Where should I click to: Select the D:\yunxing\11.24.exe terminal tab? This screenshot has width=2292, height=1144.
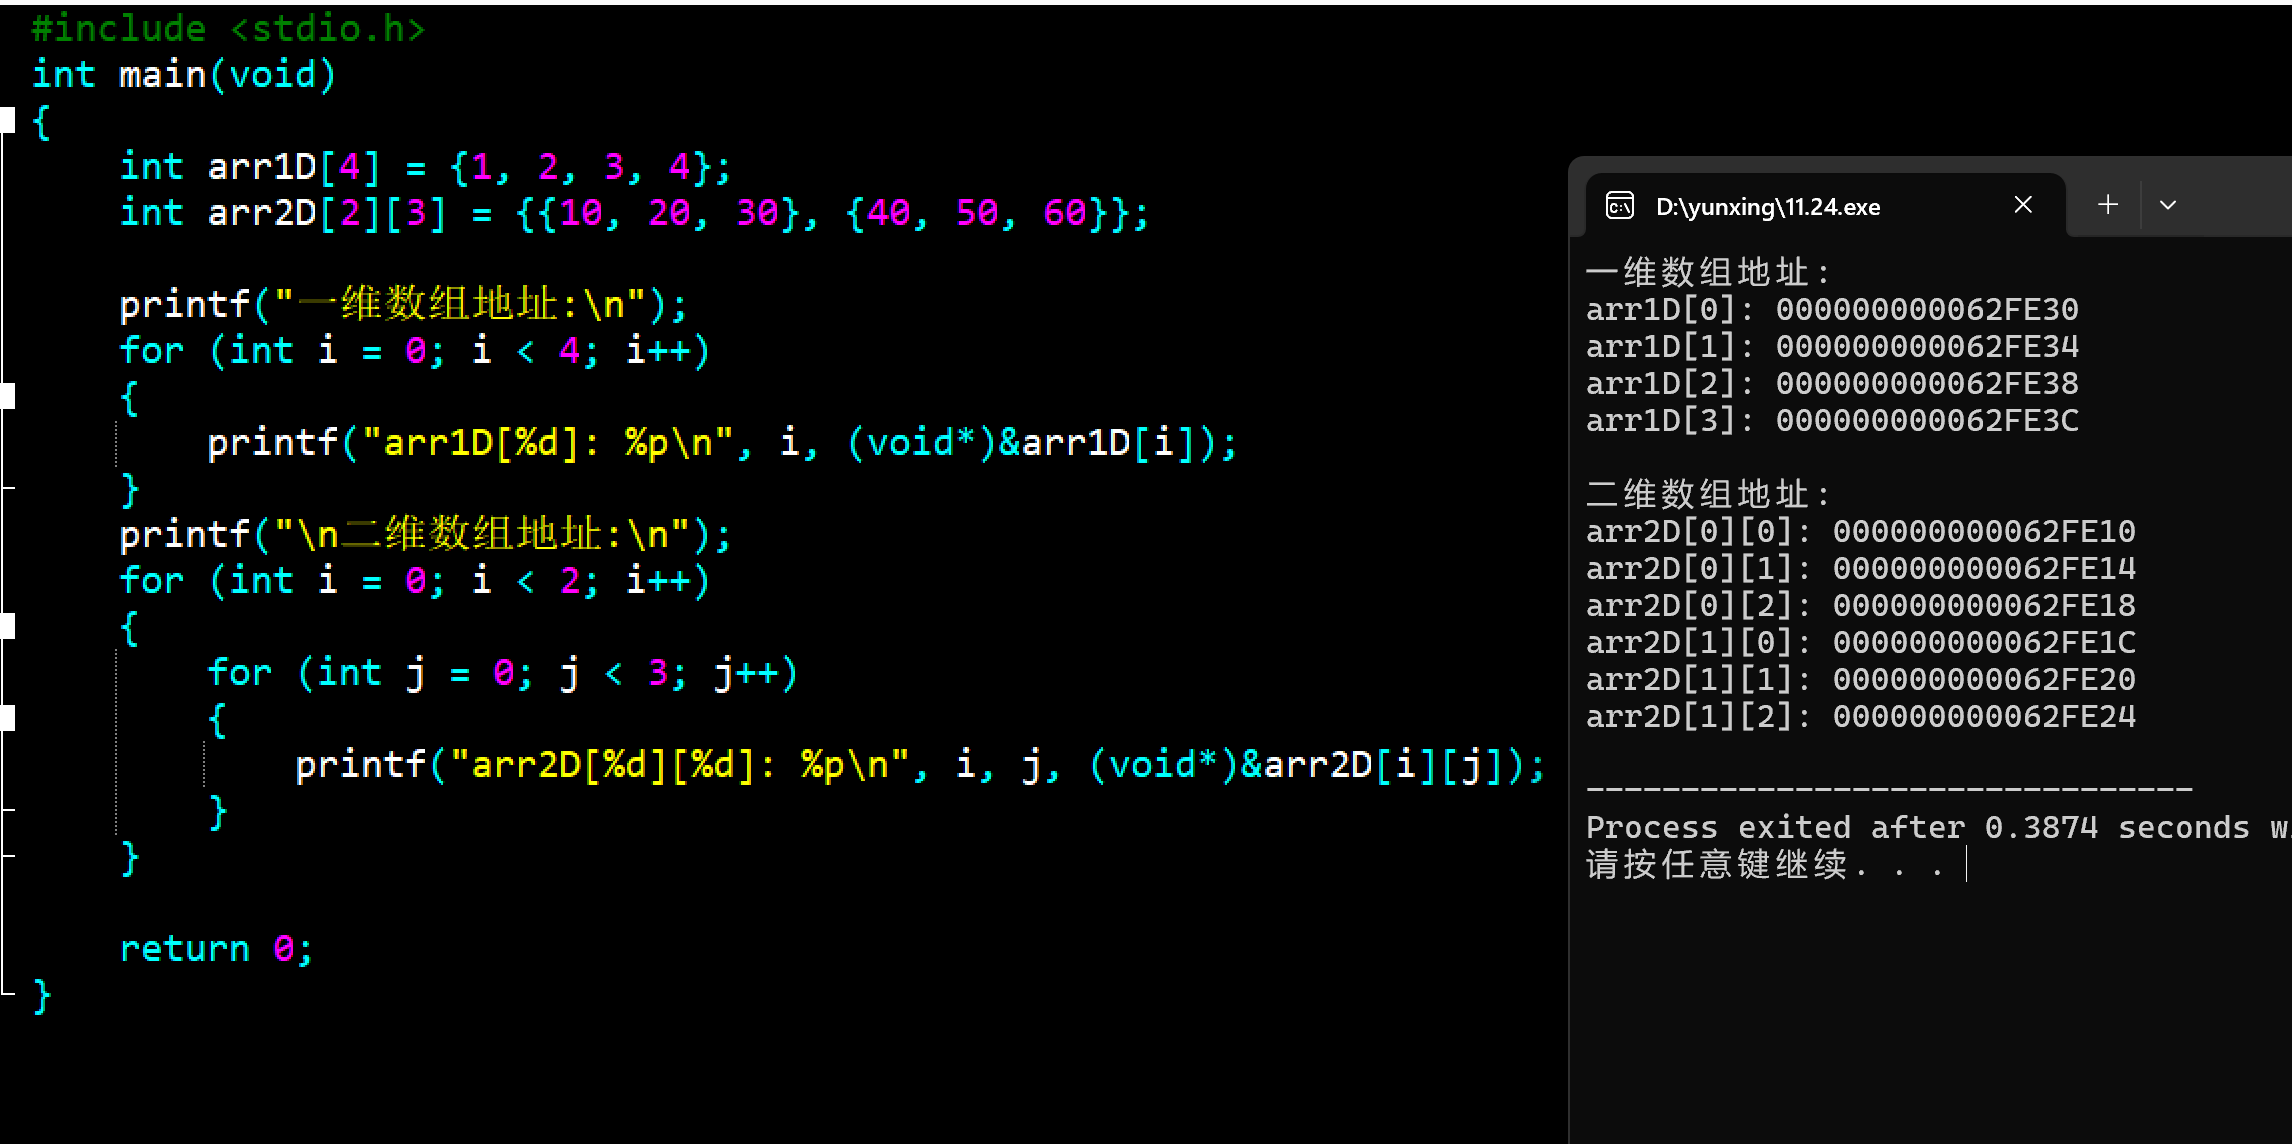point(1767,207)
